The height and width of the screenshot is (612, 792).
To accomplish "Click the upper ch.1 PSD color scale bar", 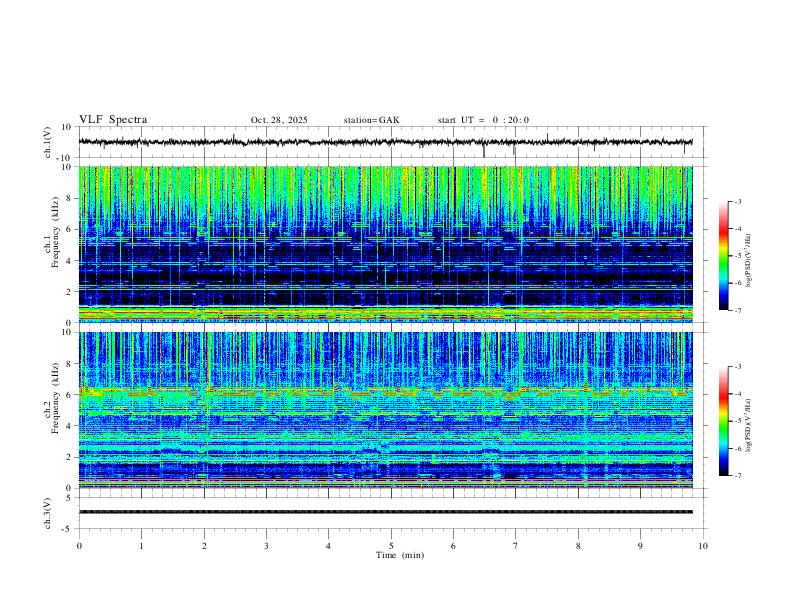I will tap(723, 256).
